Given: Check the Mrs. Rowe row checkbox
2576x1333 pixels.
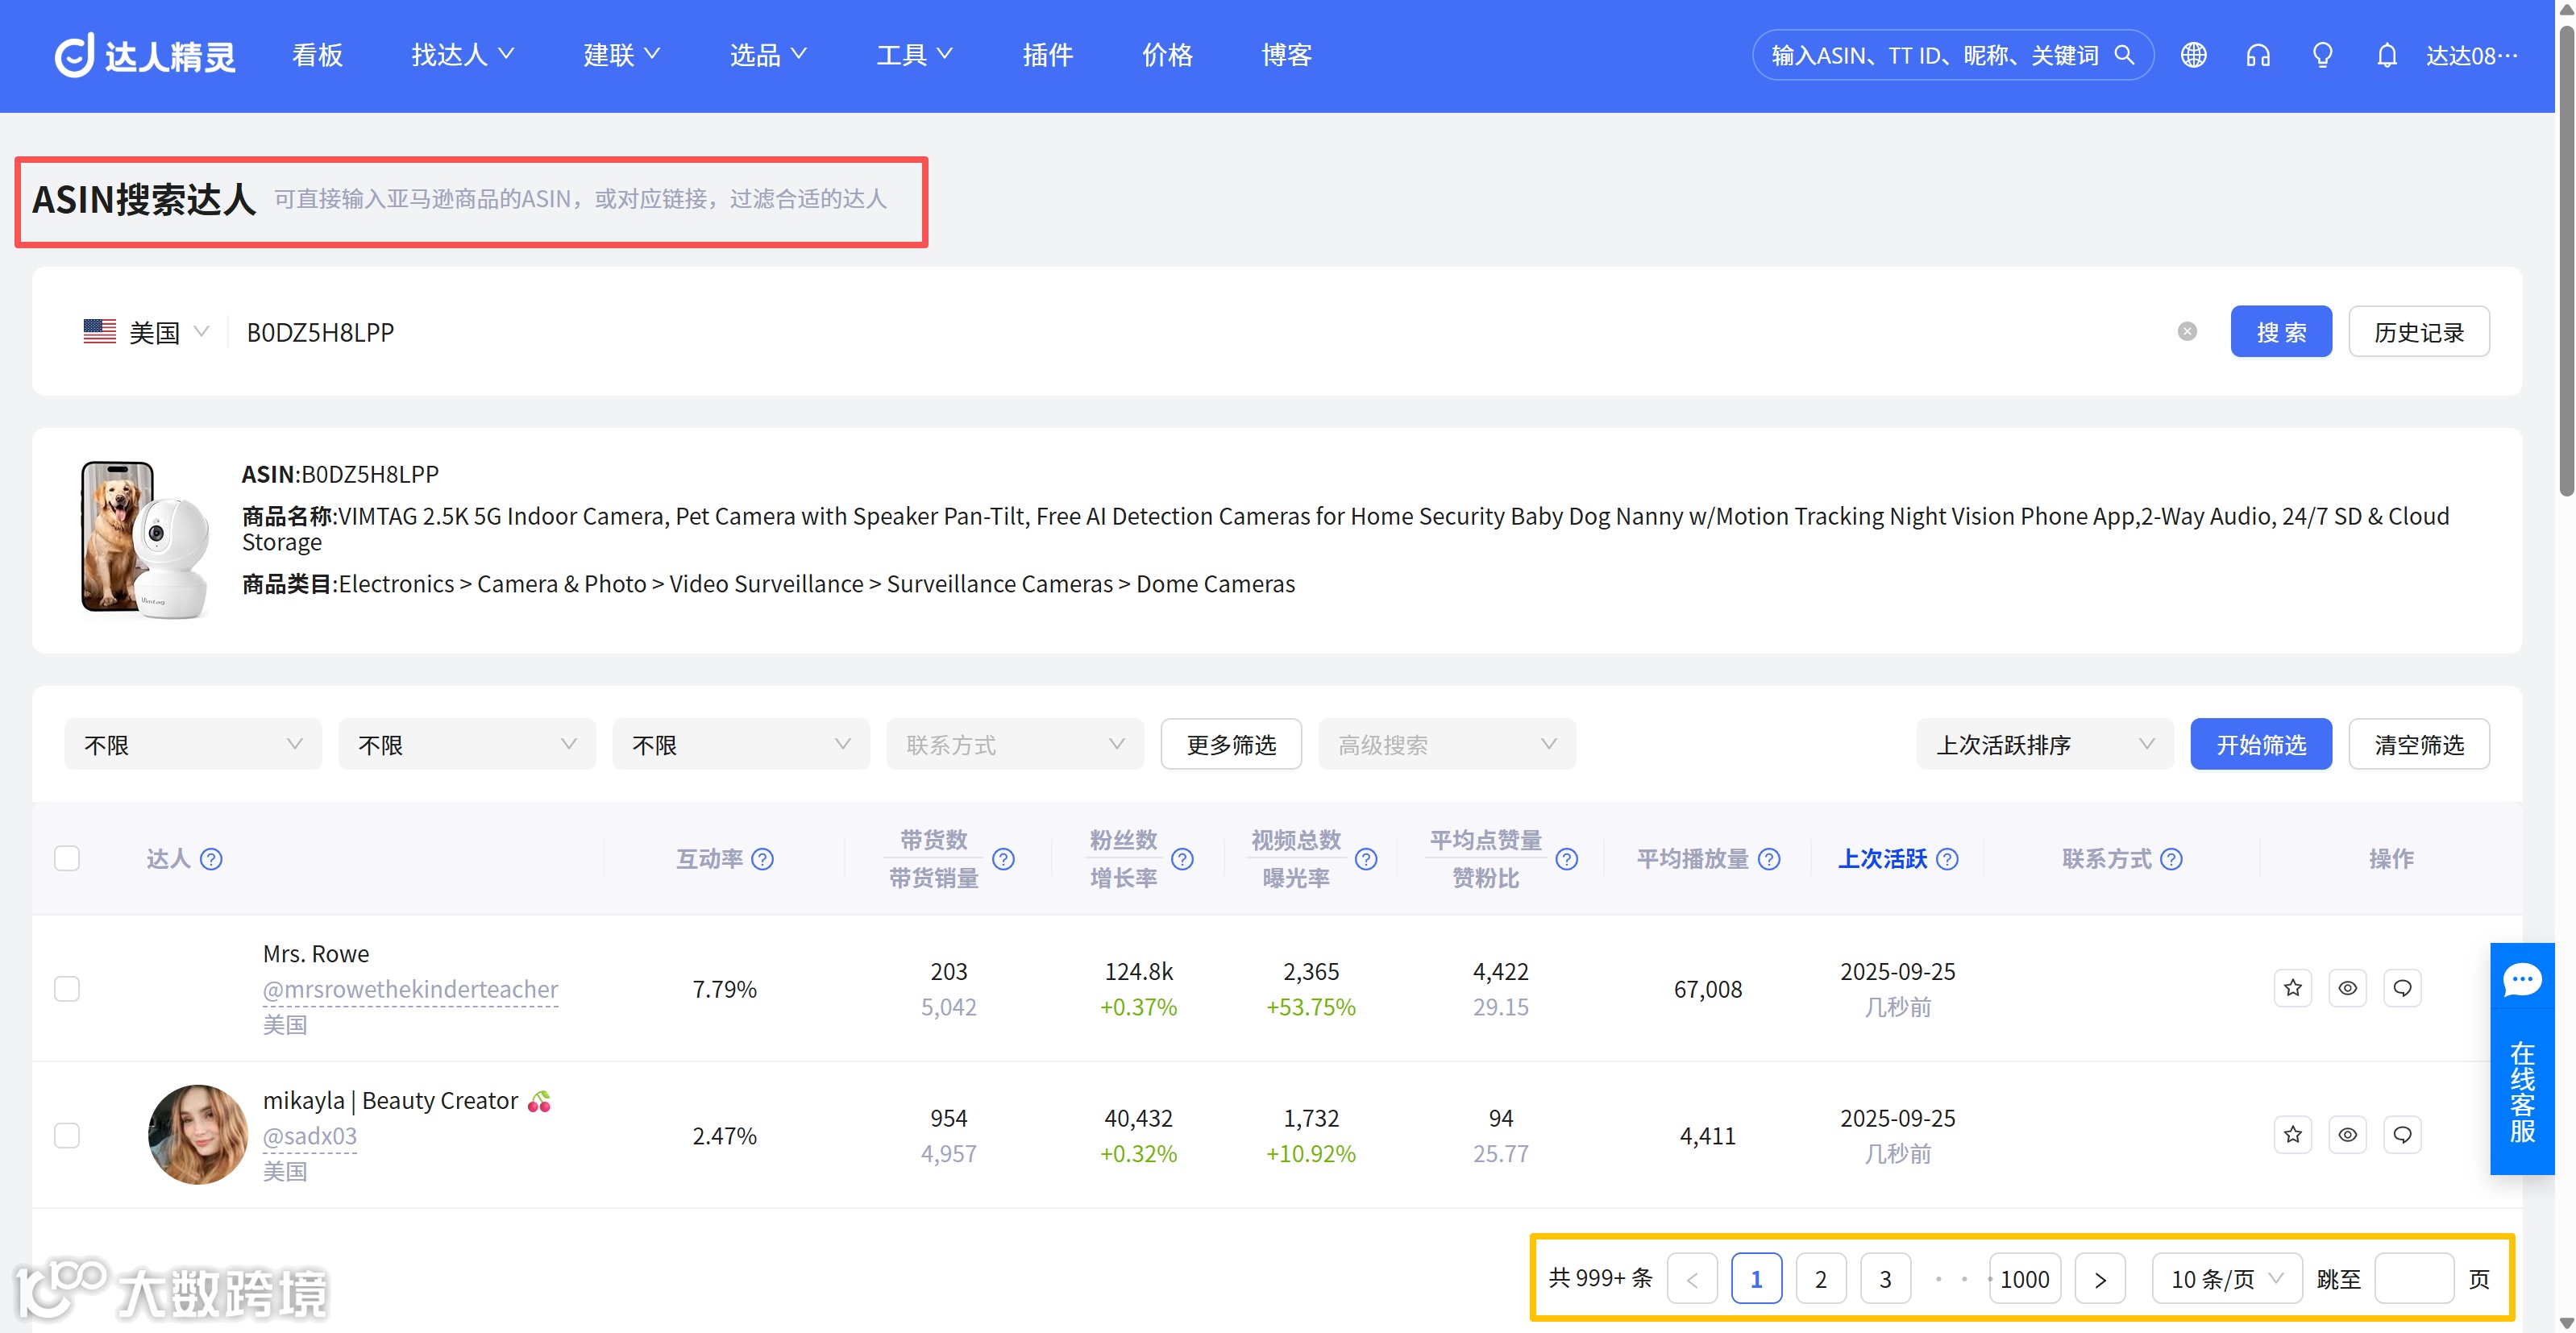Looking at the screenshot, I should [x=67, y=988].
